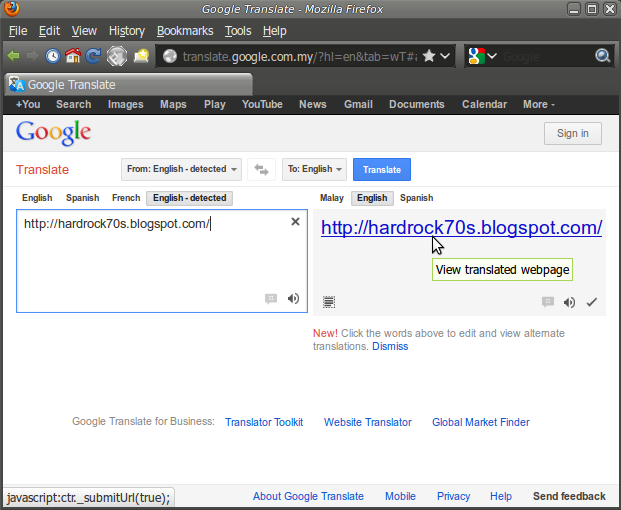621x510 pixels.
Task: Open Global Market Finder link
Action: click(x=481, y=422)
